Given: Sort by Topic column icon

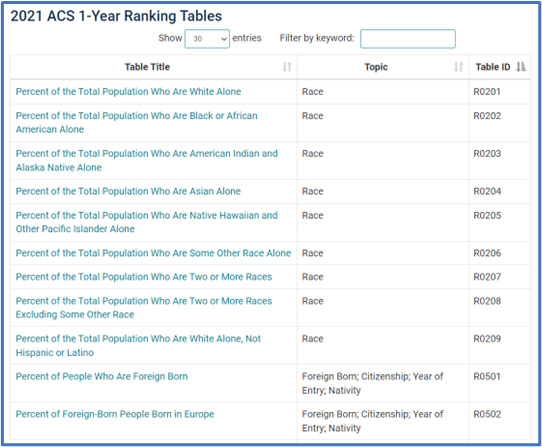Looking at the screenshot, I should click(x=458, y=67).
